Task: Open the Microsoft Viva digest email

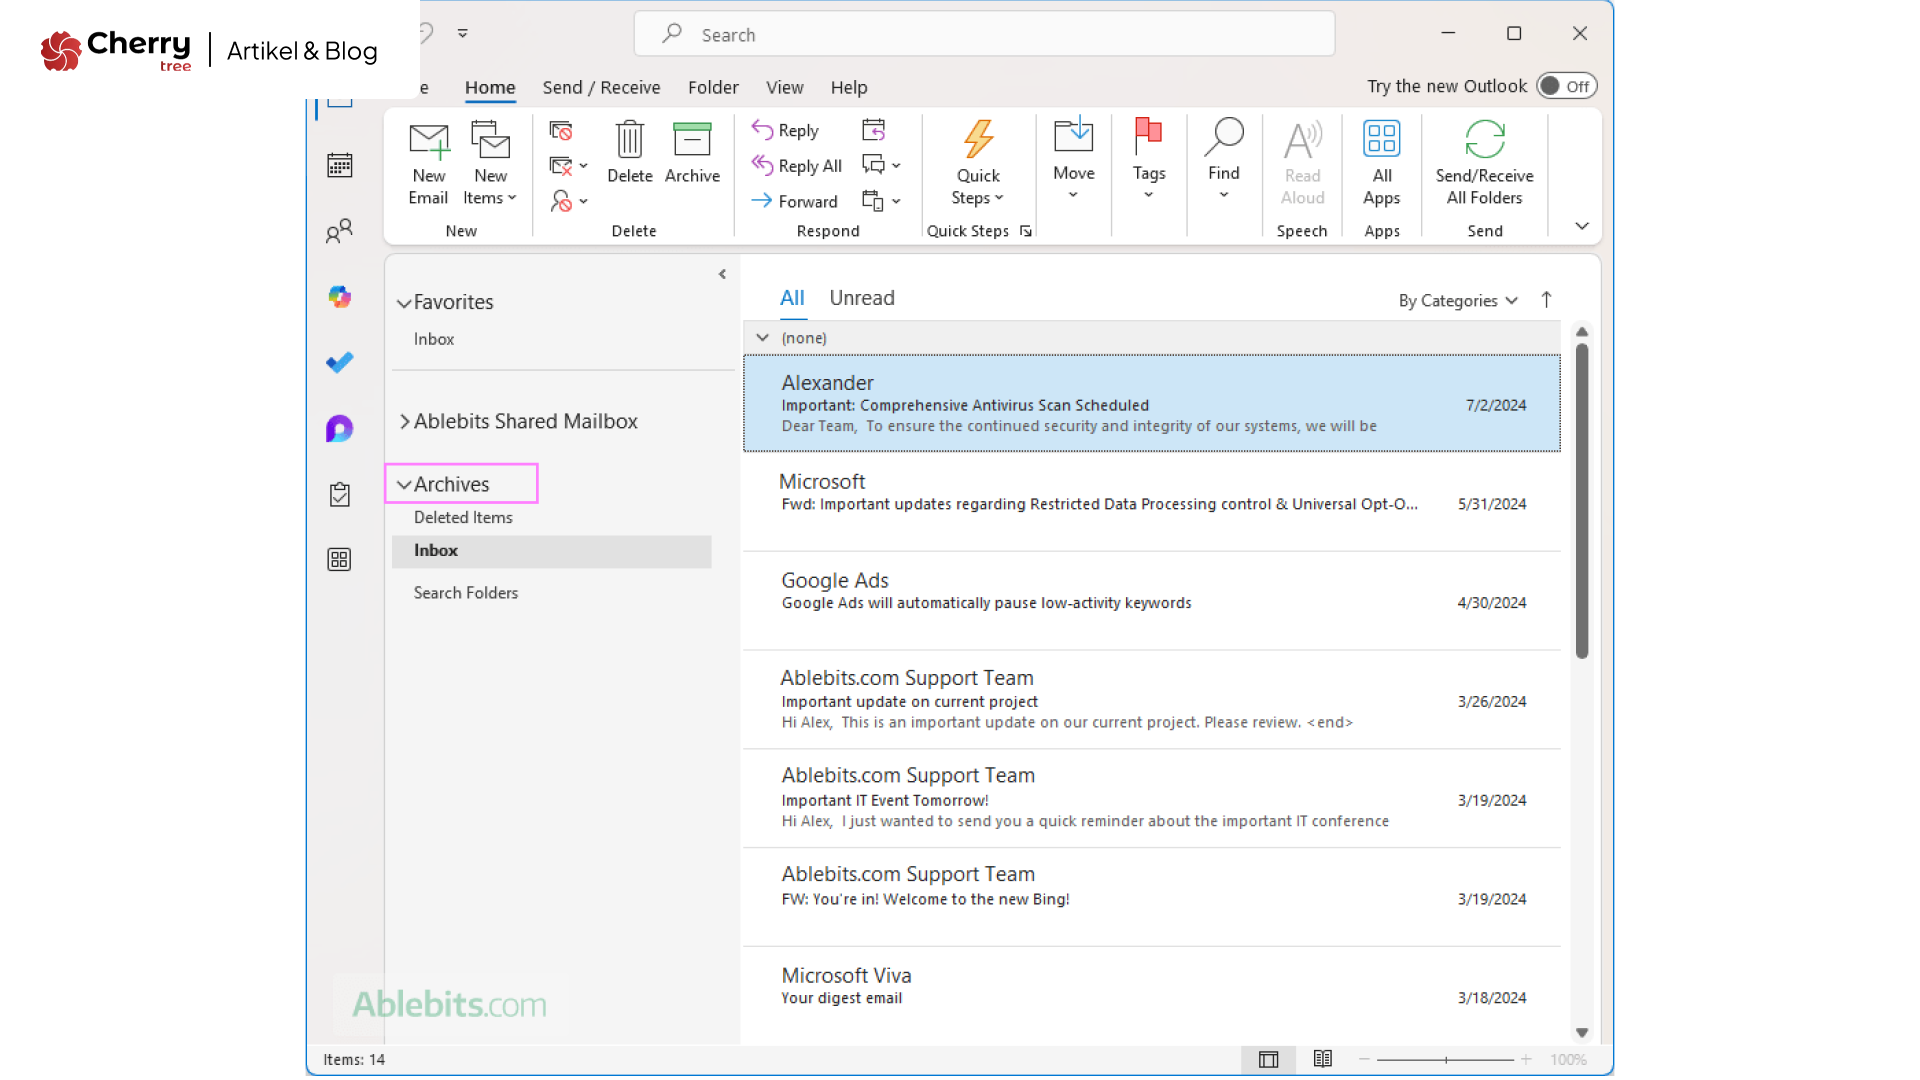Action: [1151, 996]
